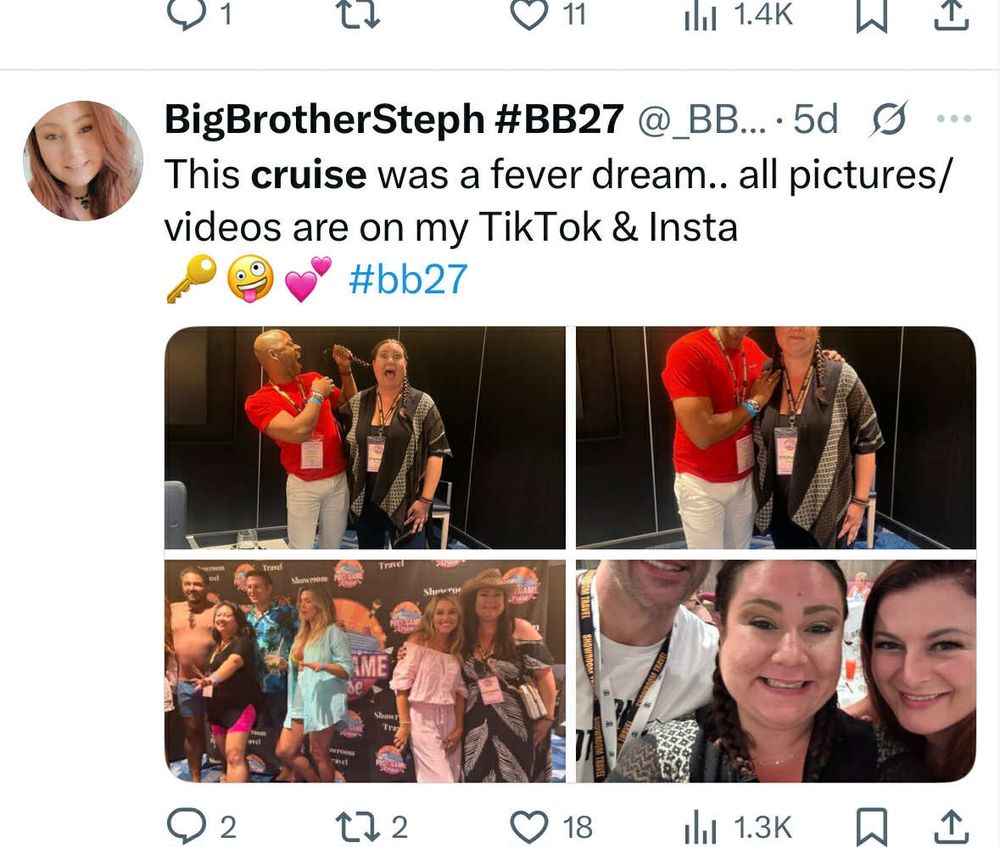Viewport: 1000px width, 847px height.
Task: Open BigBrotherSteph #BB27 profile name
Action: pos(394,119)
